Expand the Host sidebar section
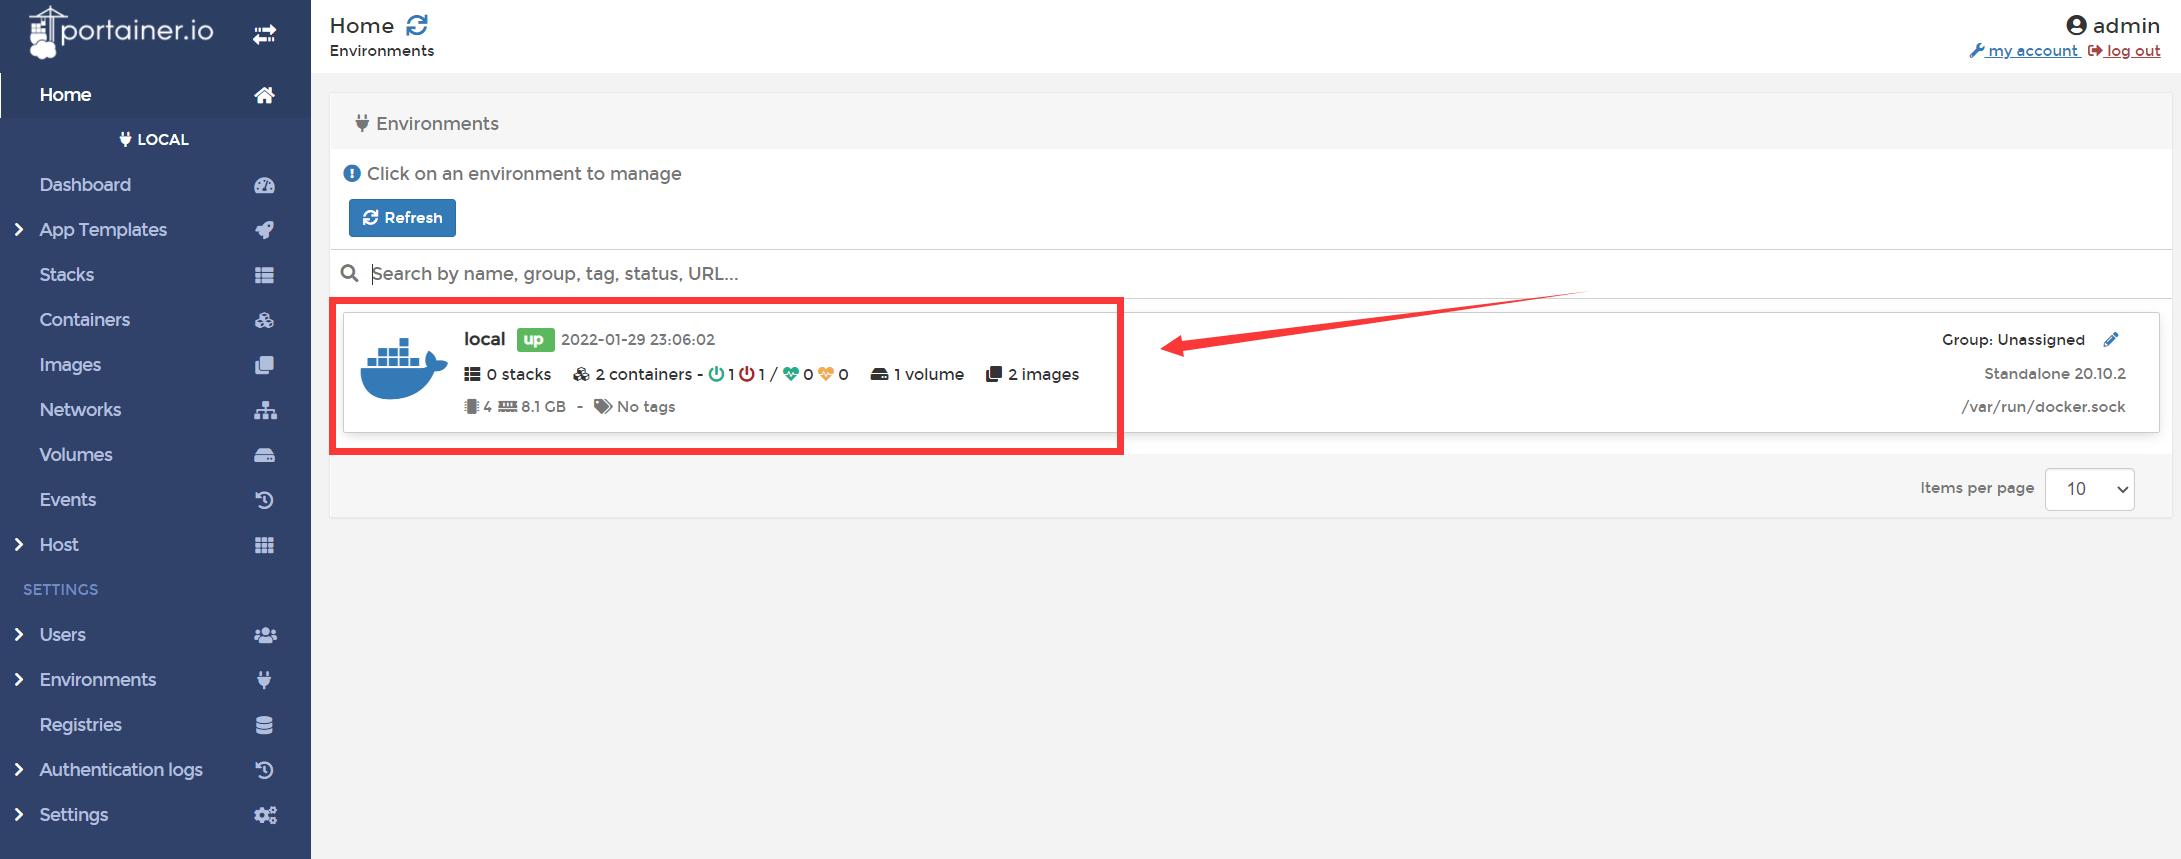 click(x=19, y=545)
